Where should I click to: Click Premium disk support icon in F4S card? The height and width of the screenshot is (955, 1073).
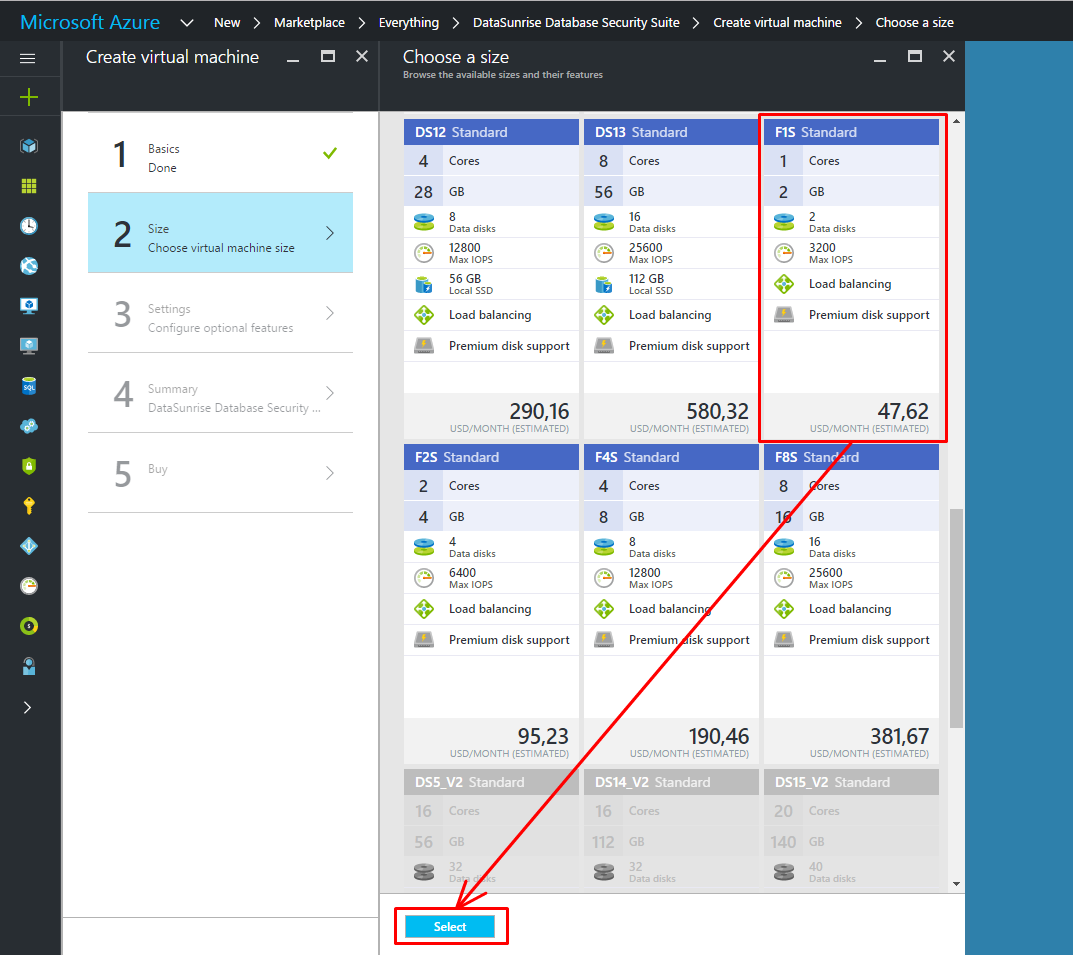coord(604,640)
